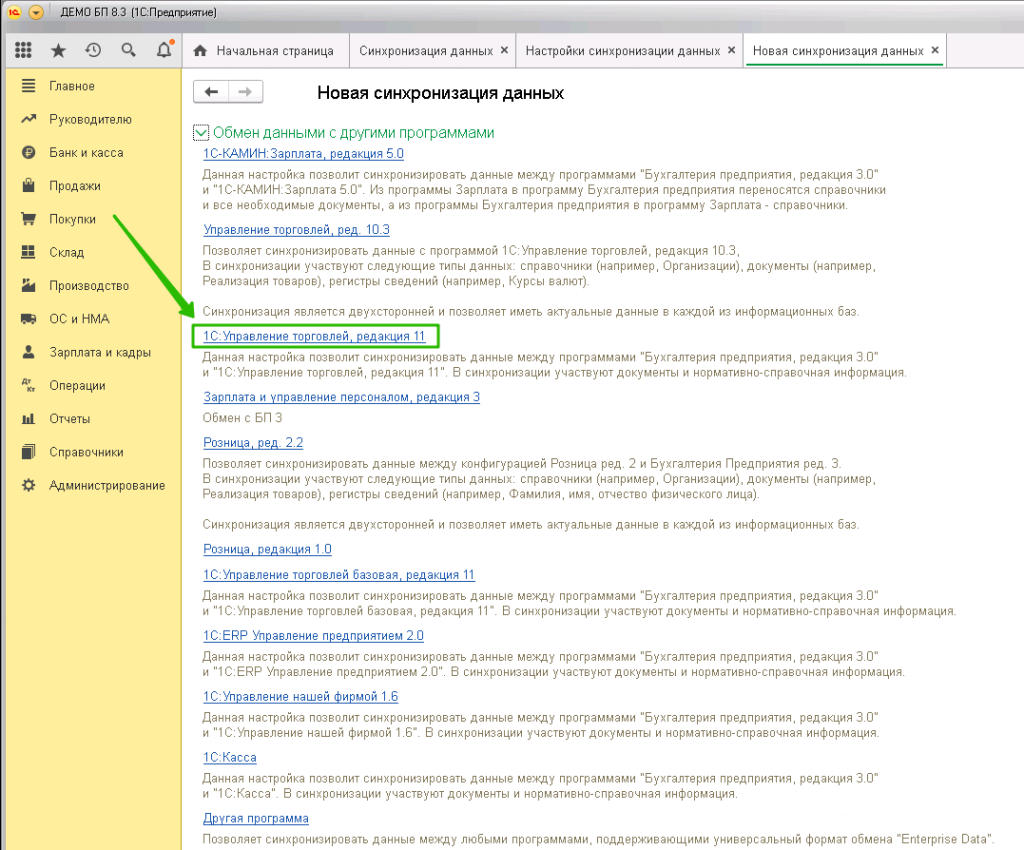Open the History clock icon
The height and width of the screenshot is (850, 1024).
point(93,50)
